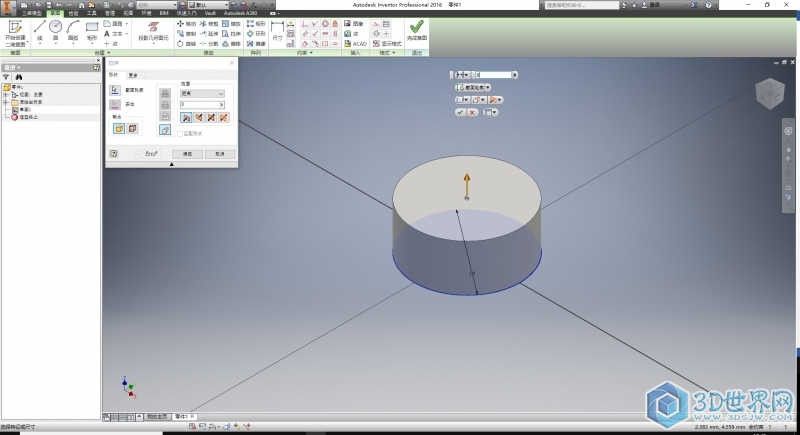Viewport: 800px width, 435px height.
Task: Select Surface output mode in Extrude dialog
Action: pos(132,129)
